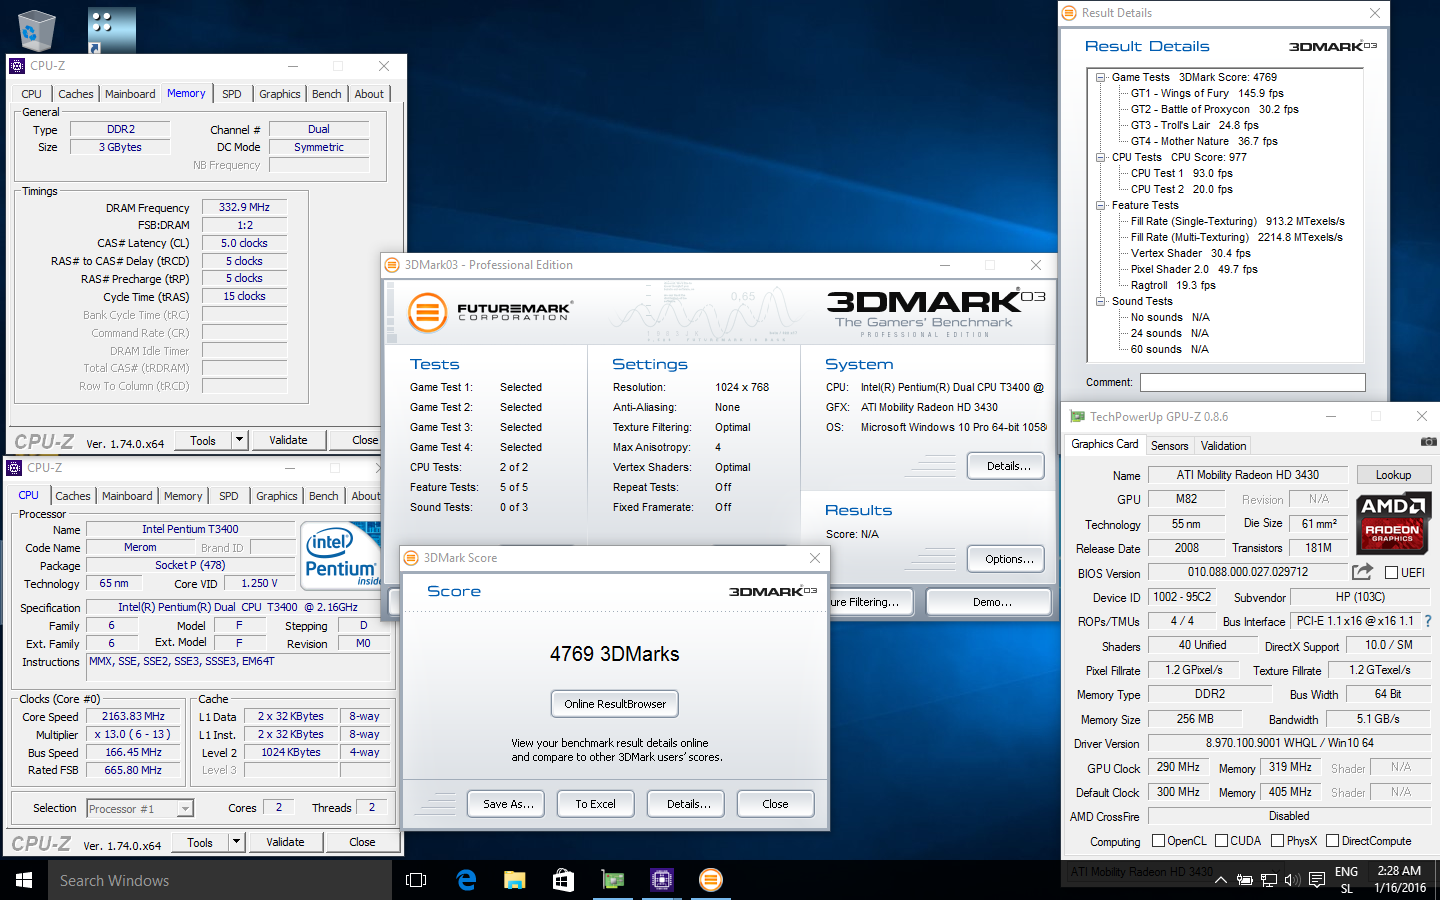Click the Intel Pentium inside logo in CPU-Z
The height and width of the screenshot is (900, 1440).
pos(342,556)
